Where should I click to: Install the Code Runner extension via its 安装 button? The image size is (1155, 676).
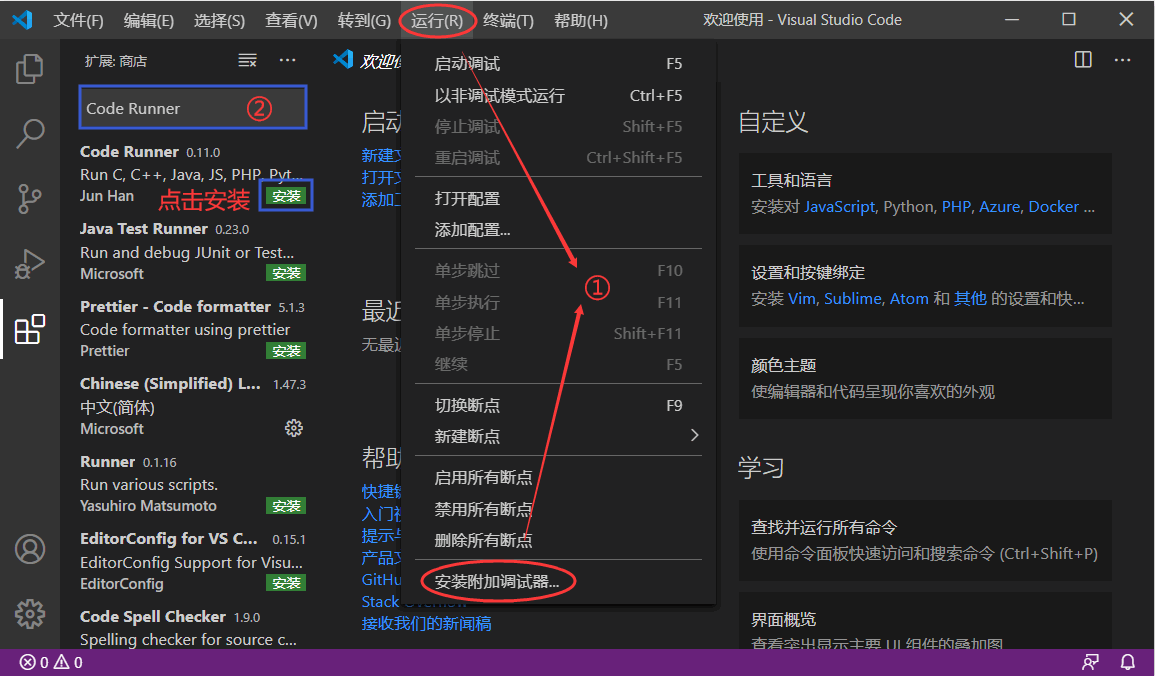[x=286, y=195]
